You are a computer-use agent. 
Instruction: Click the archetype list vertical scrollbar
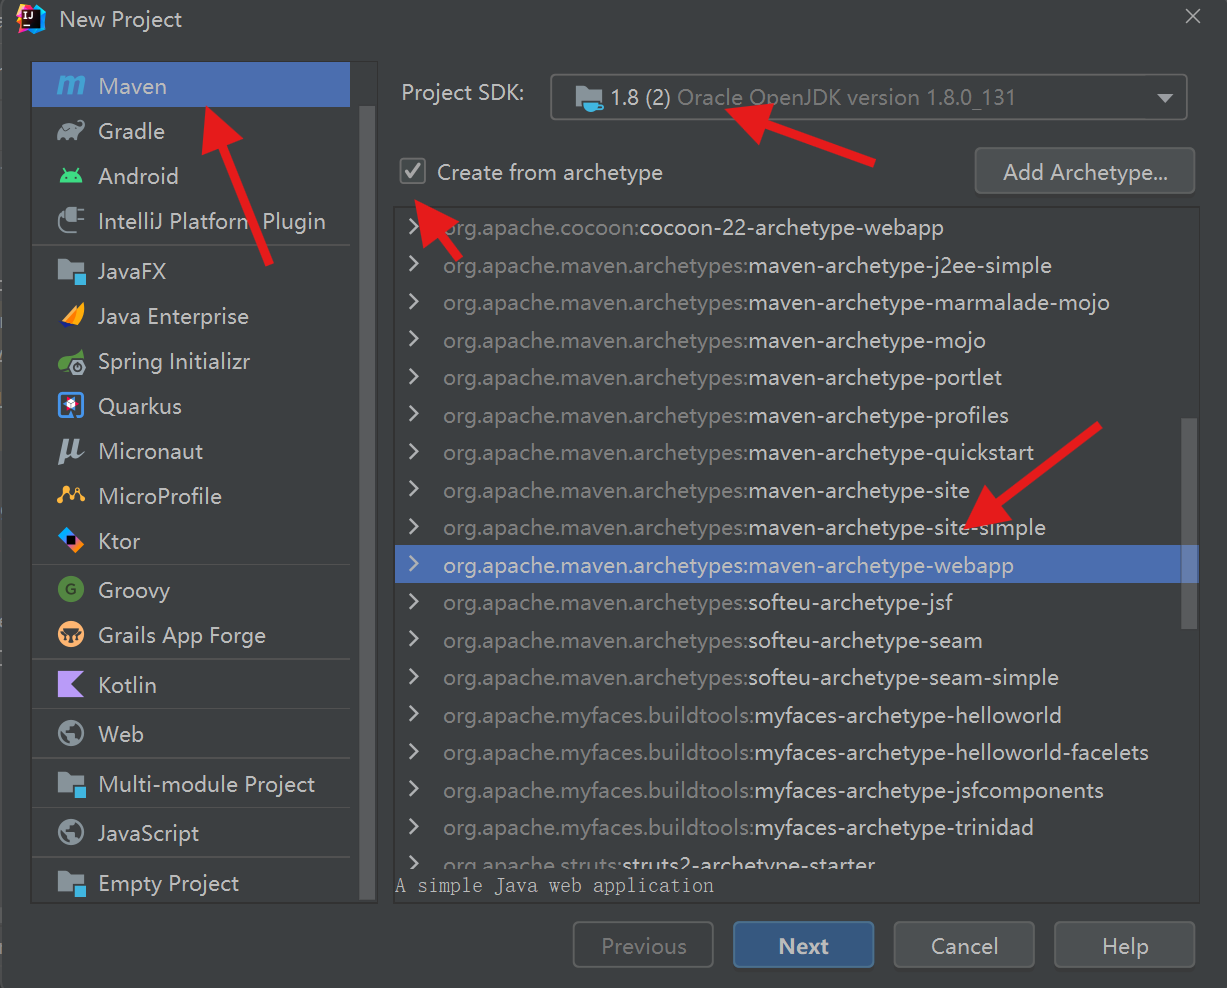click(1189, 523)
